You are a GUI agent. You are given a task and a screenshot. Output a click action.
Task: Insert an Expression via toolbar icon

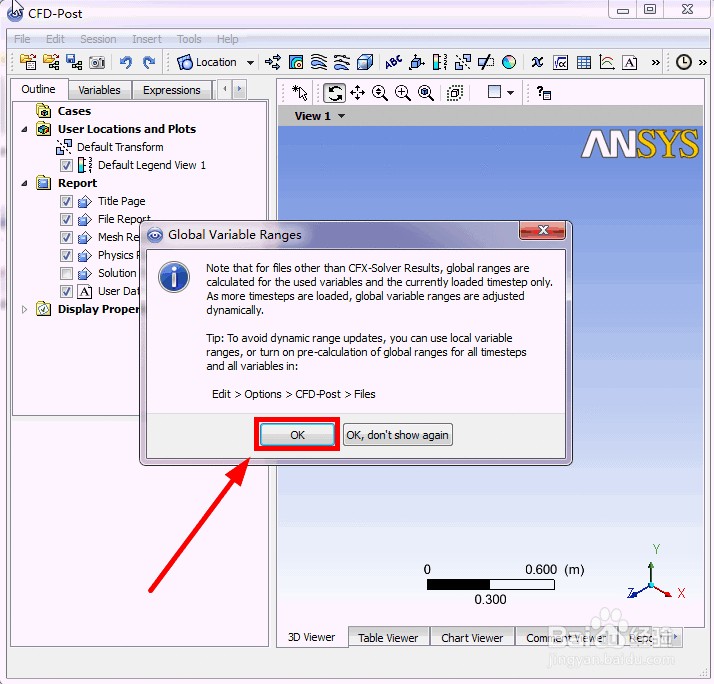point(560,62)
